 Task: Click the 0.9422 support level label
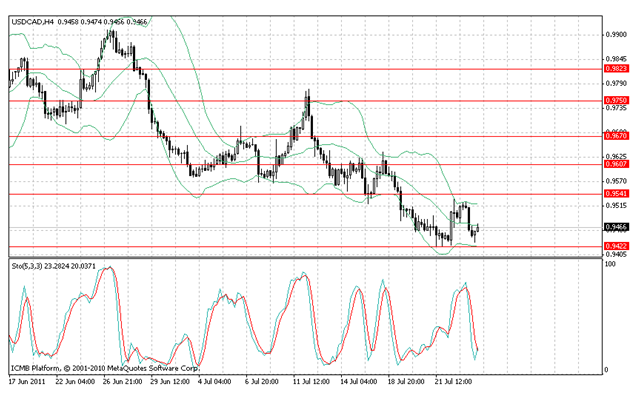pos(616,246)
